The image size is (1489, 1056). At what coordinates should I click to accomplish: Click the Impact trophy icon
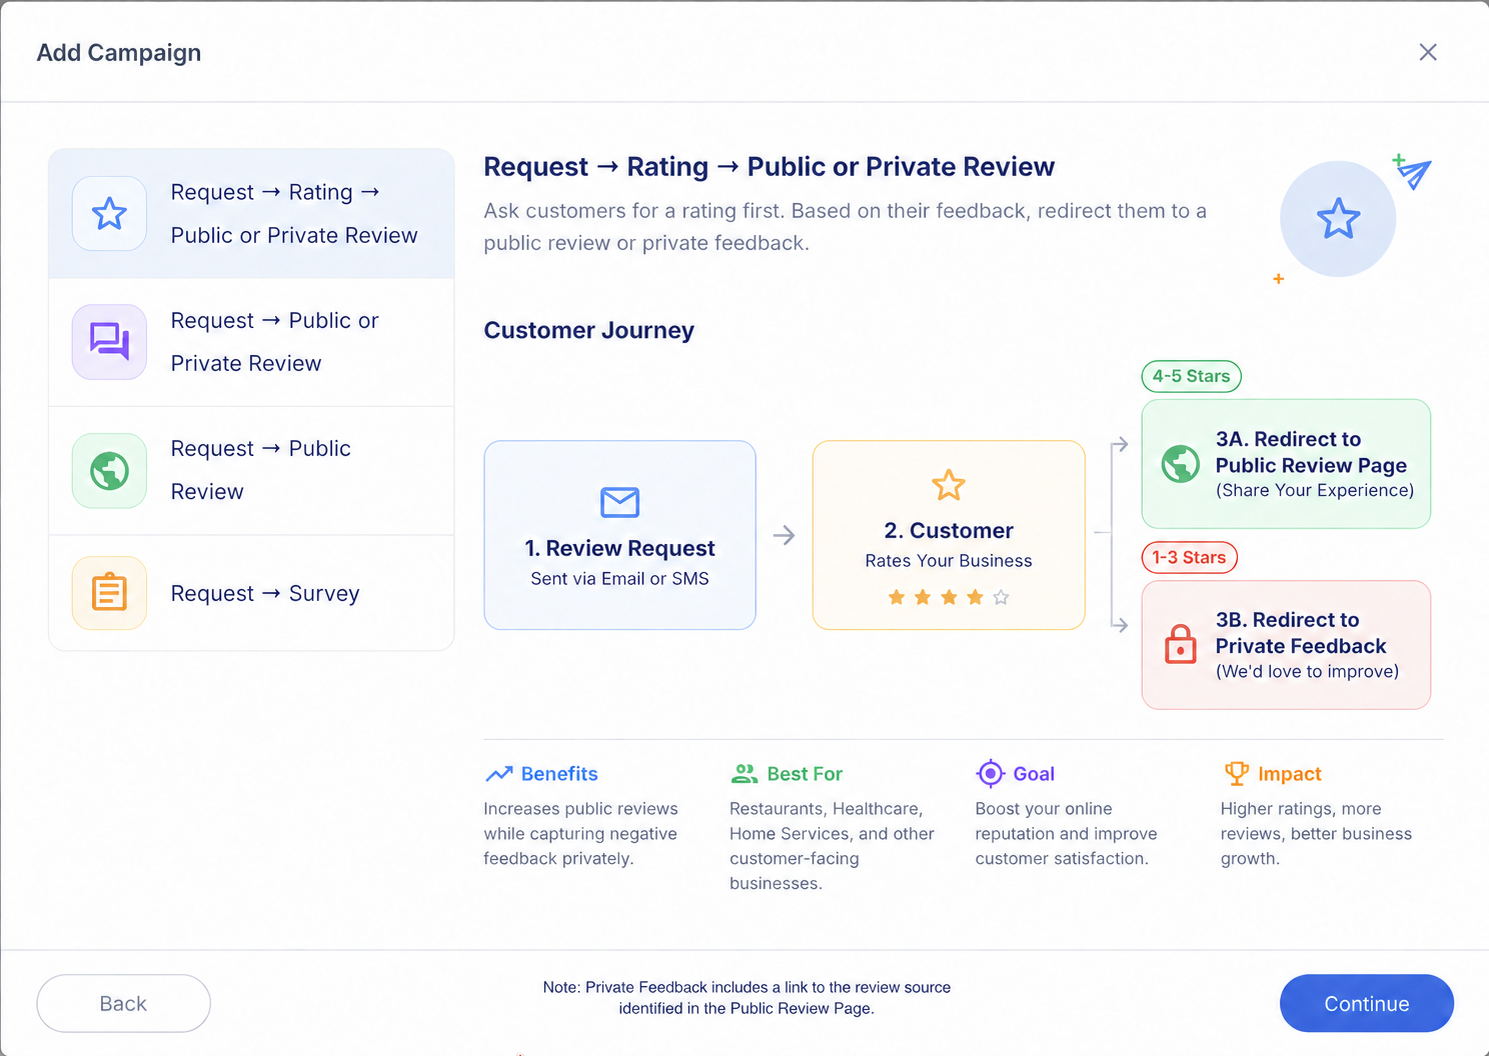pos(1236,773)
